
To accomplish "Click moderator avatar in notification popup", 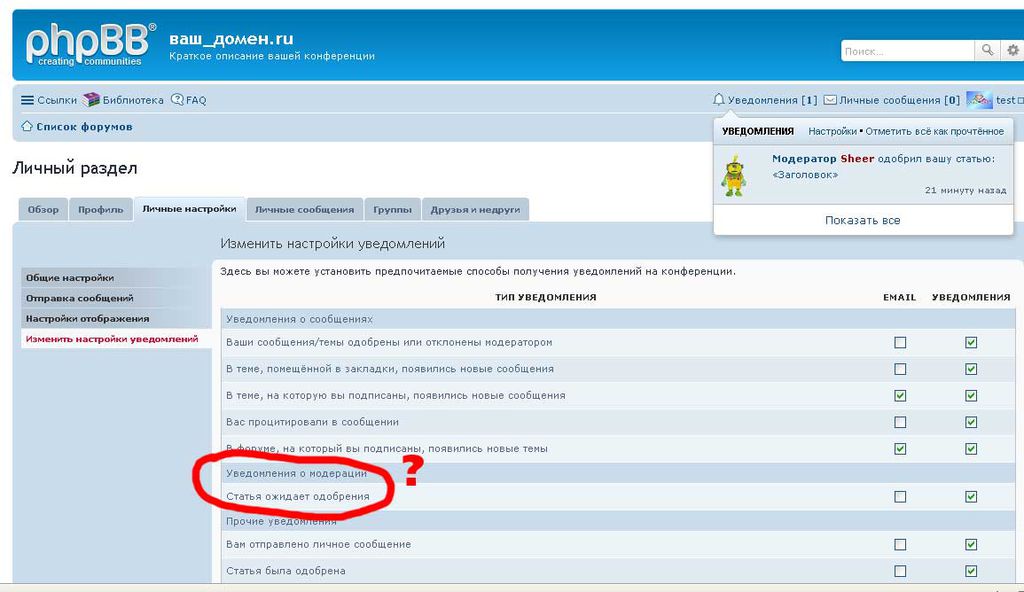I will pyautogui.click(x=734, y=176).
